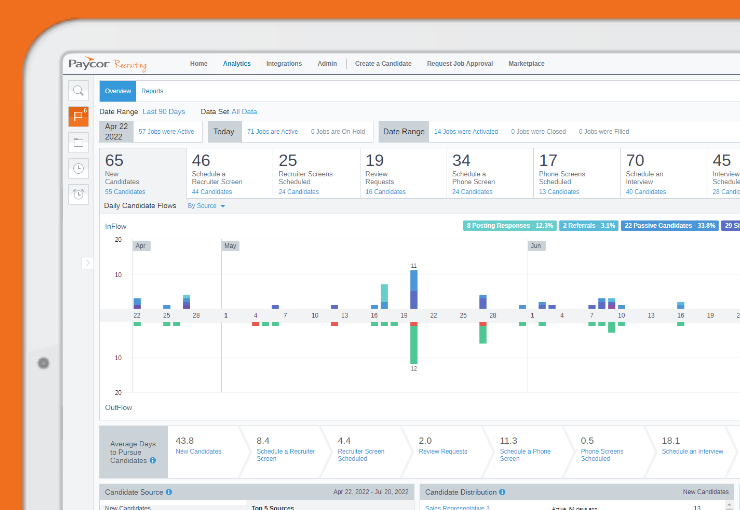Open 57 Jobs were Active link
The height and width of the screenshot is (510, 740).
point(166,132)
